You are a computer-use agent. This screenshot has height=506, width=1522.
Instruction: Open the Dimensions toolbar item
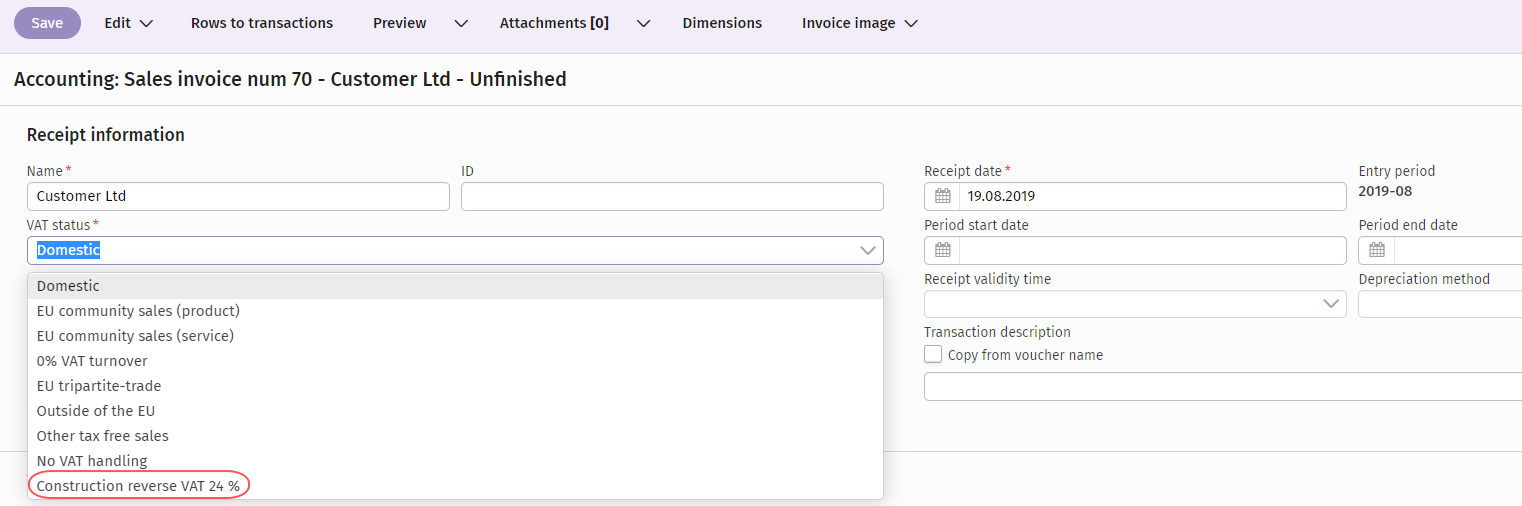click(x=722, y=23)
